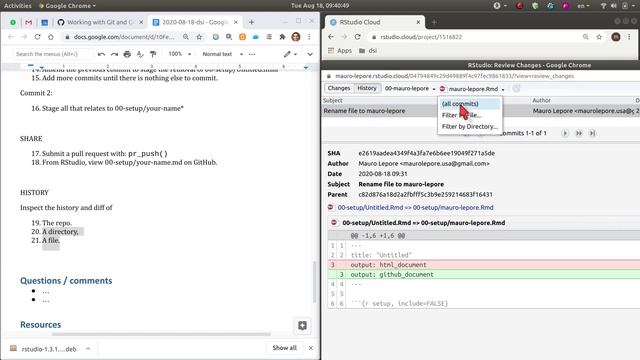Open Chrome menu in RStudio Cloud window
The width and height of the screenshot is (640, 360).
click(629, 37)
